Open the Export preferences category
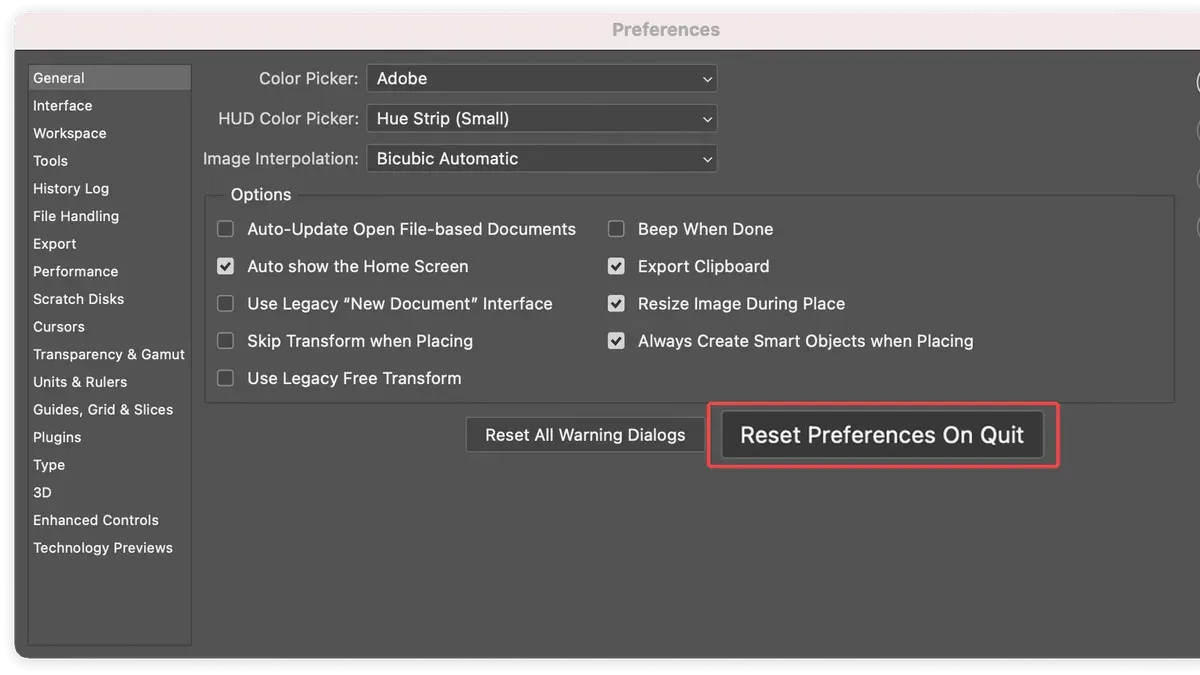 tap(110, 244)
